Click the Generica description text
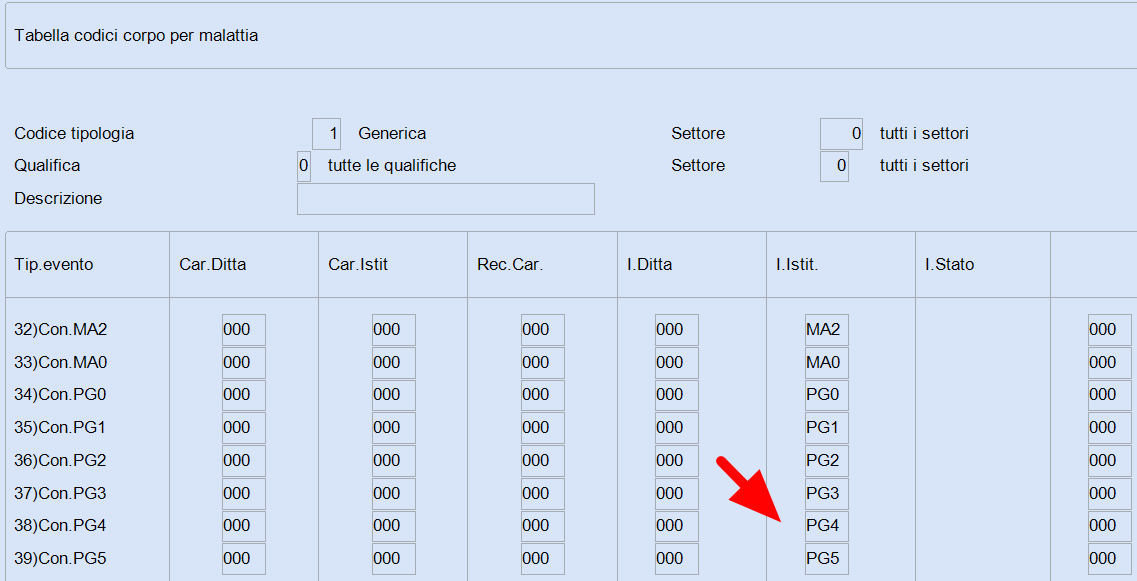Image resolution: width=1137 pixels, height=581 pixels. tap(392, 133)
